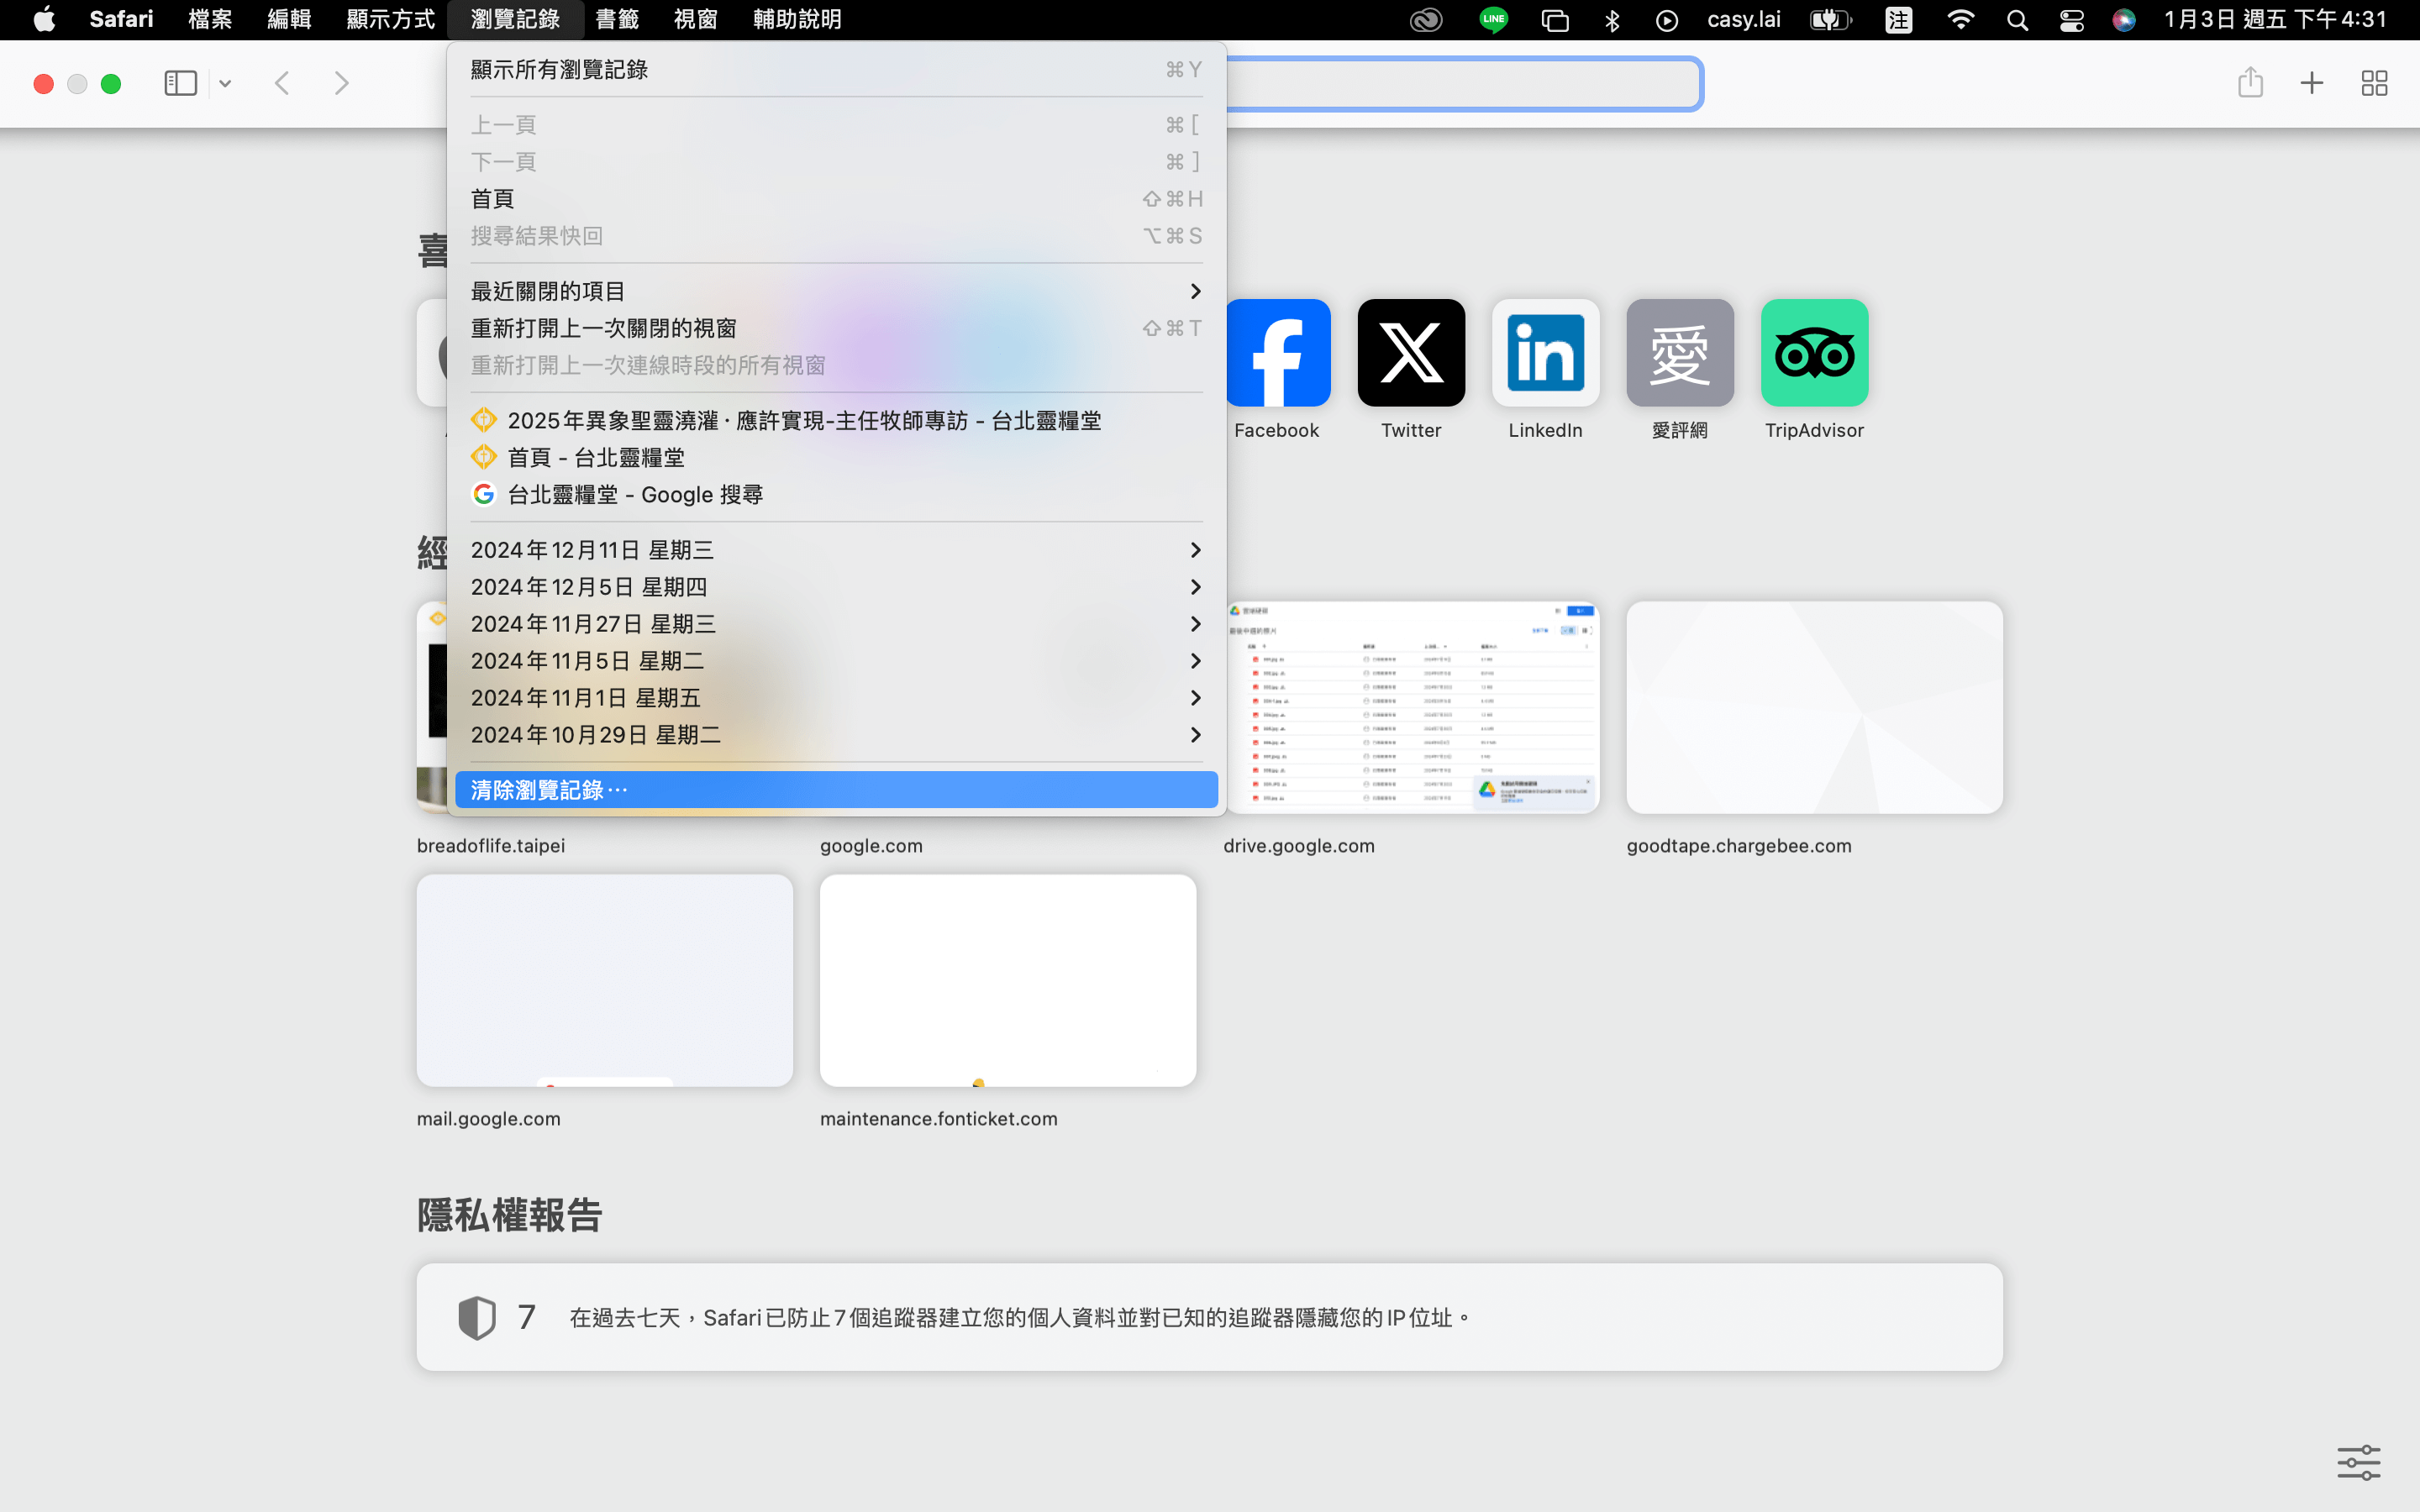Choose 清除瀏覽記錄⋯ menu item
The height and width of the screenshot is (1512, 2420).
(836, 790)
